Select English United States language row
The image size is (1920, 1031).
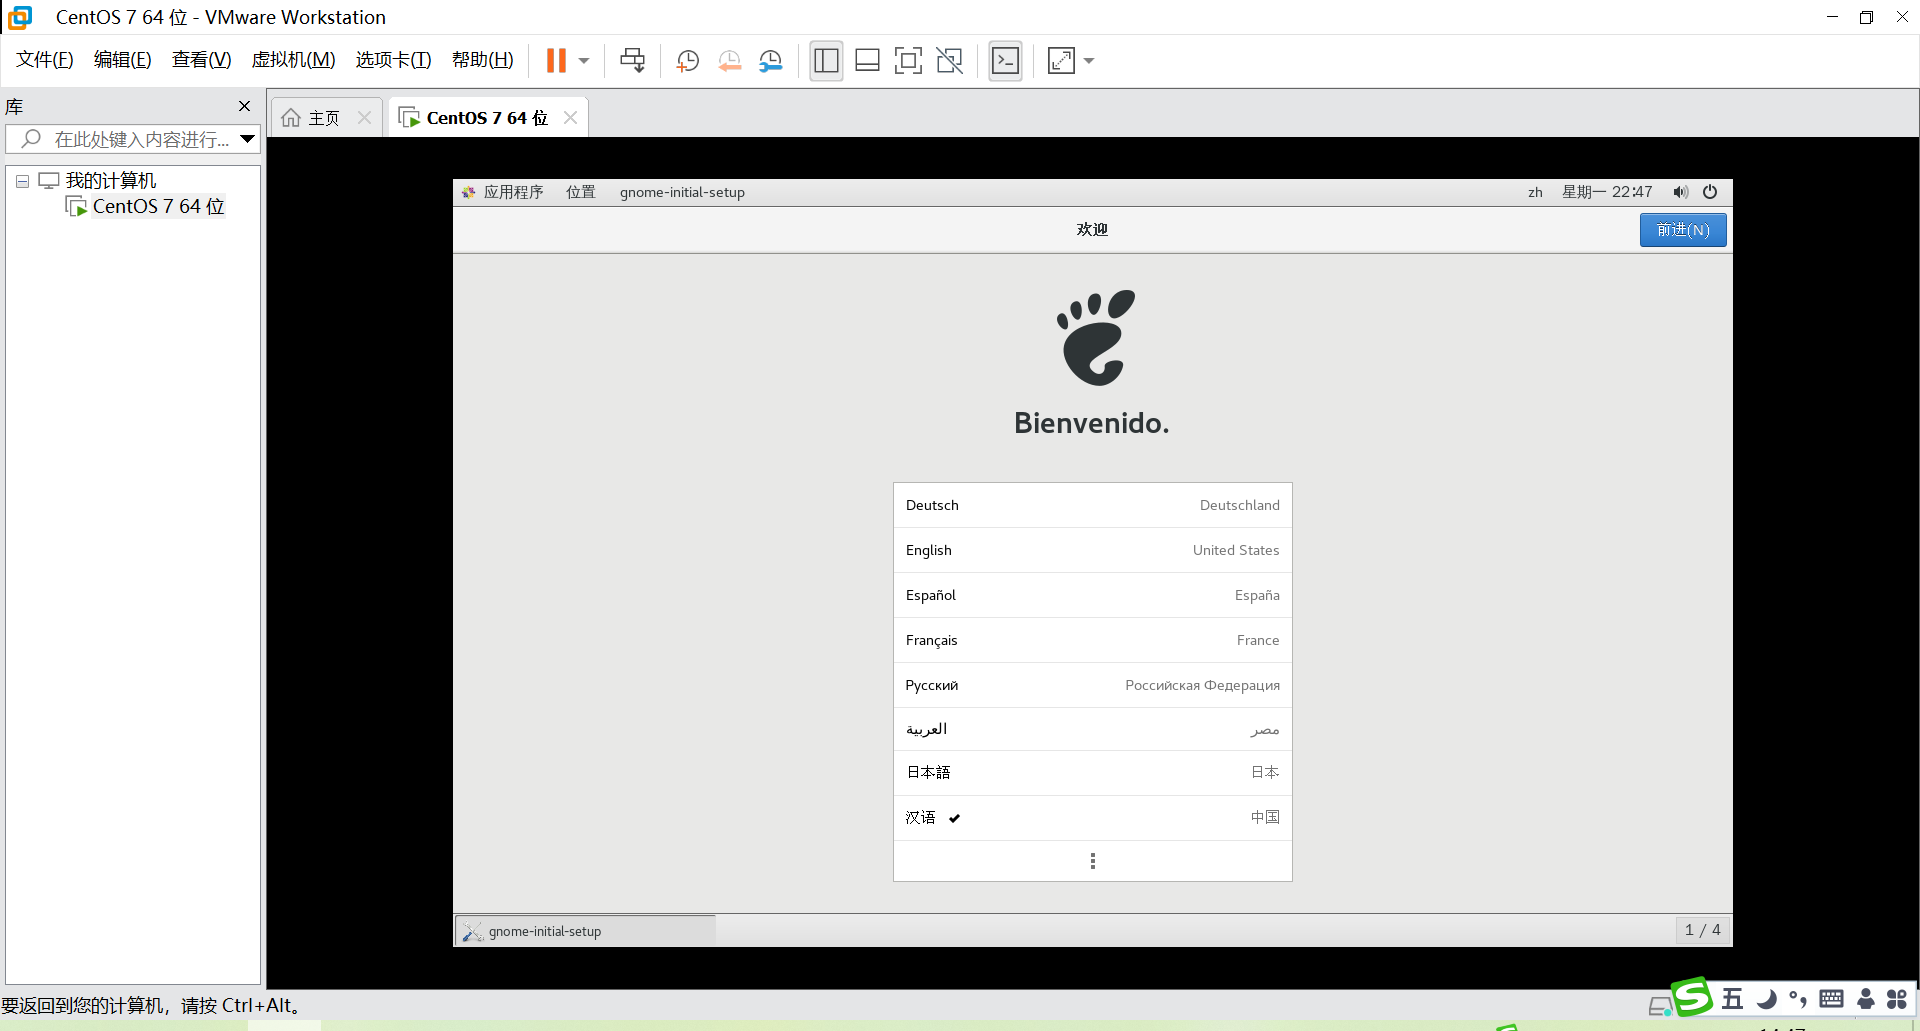click(x=1092, y=550)
